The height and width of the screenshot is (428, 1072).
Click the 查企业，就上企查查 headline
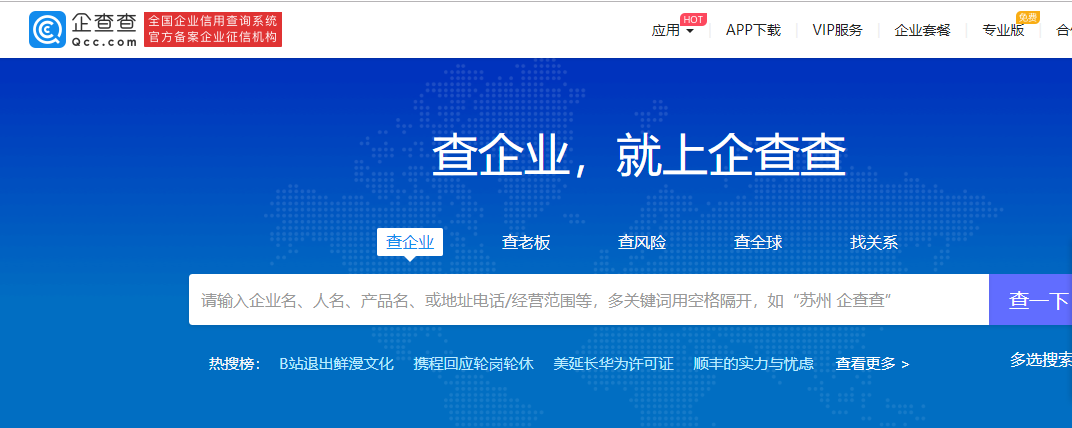pos(639,155)
